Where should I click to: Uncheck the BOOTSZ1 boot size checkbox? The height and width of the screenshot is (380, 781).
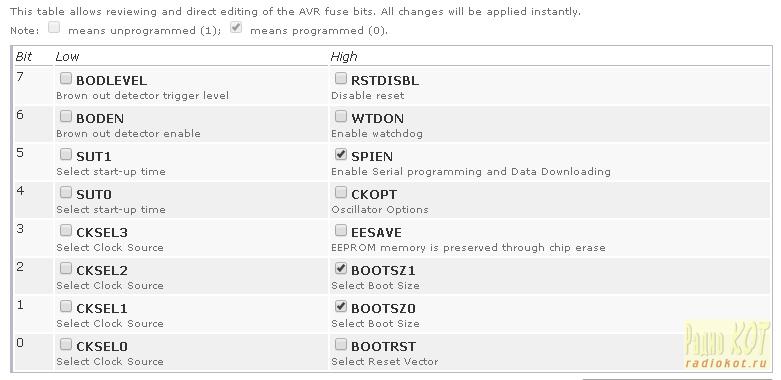[341, 268]
